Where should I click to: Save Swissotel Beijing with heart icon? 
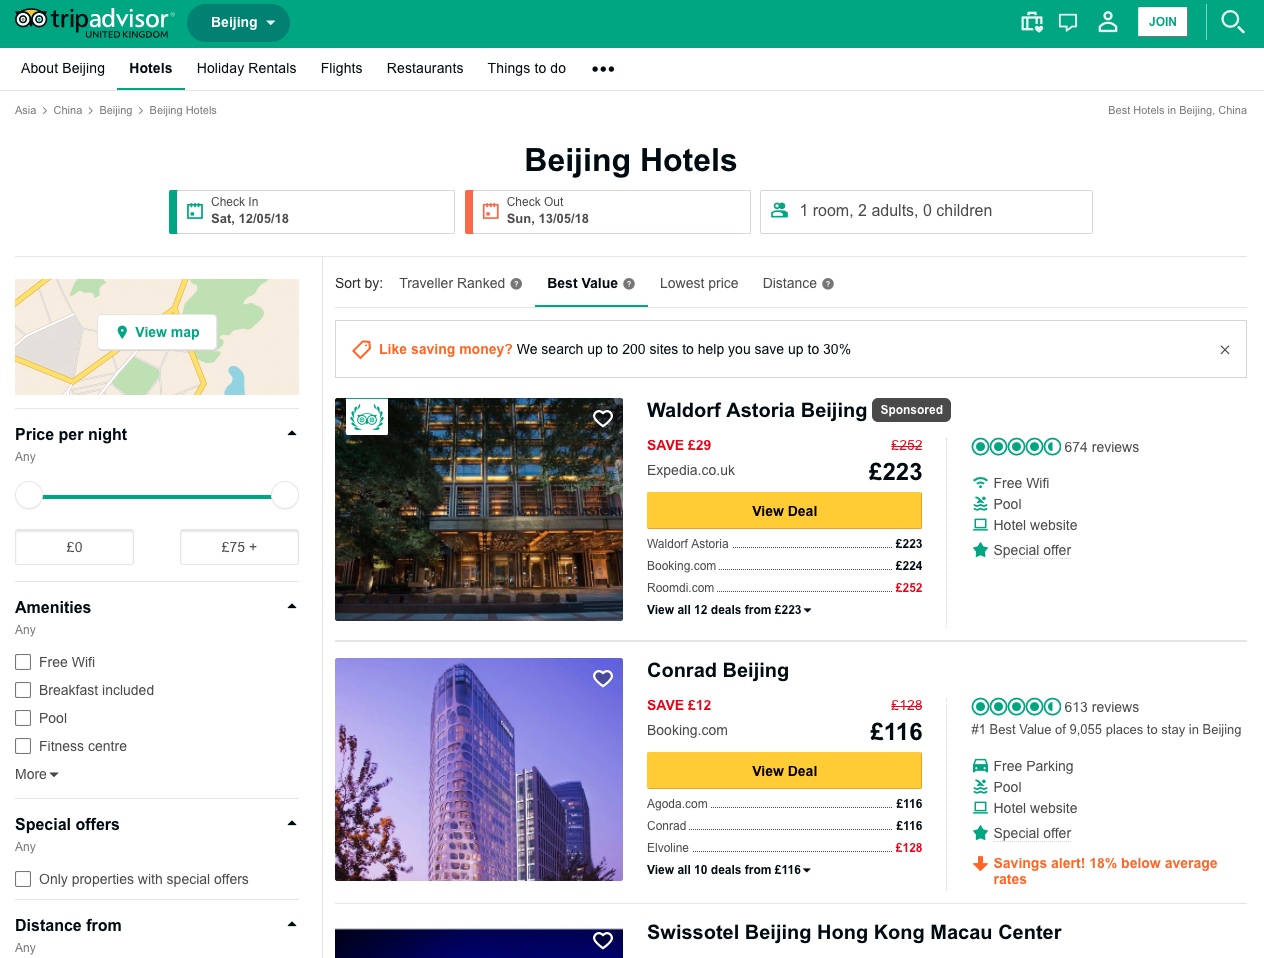(603, 940)
